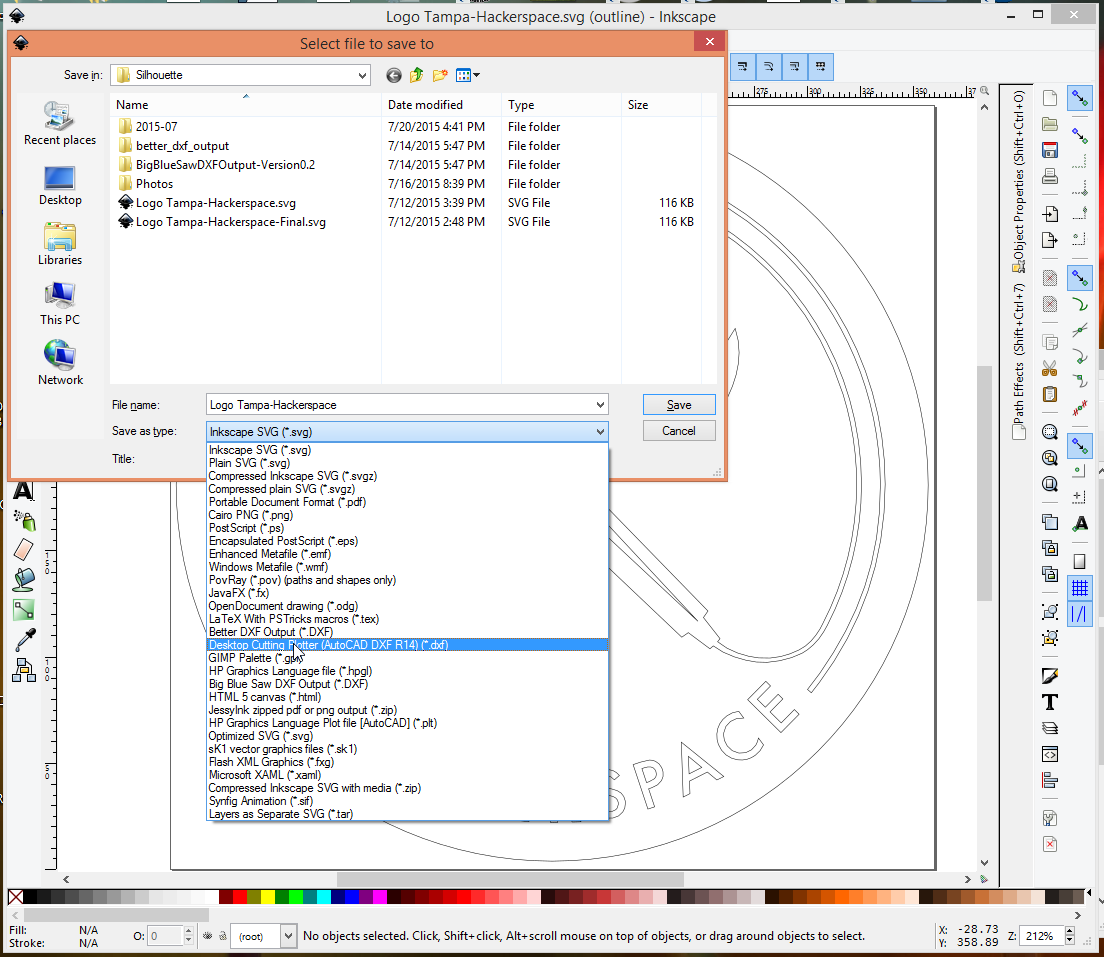Toggle snap to path intersections
The width and height of the screenshot is (1104, 957).
(x=1079, y=330)
